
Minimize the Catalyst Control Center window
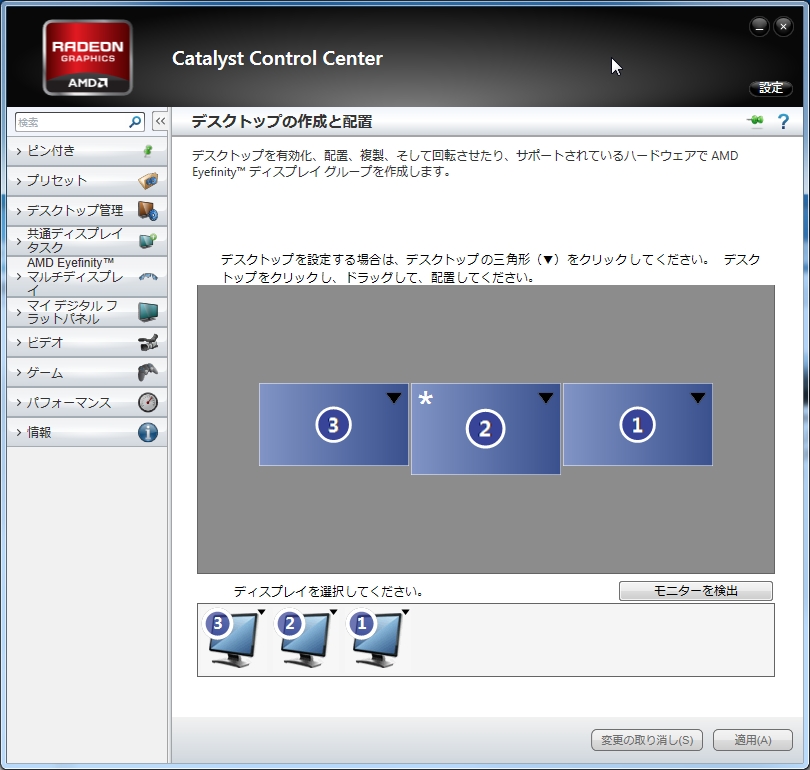coord(759,26)
